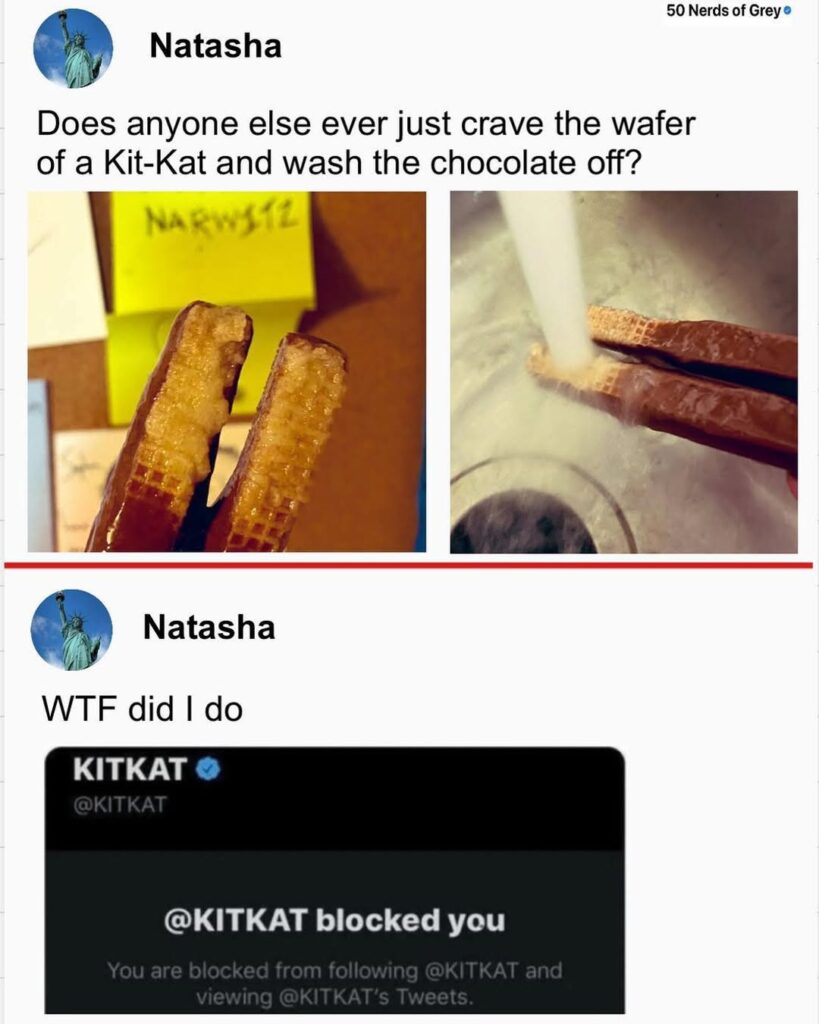Click the 50 Nerds of Grey watermark

pos(723,12)
